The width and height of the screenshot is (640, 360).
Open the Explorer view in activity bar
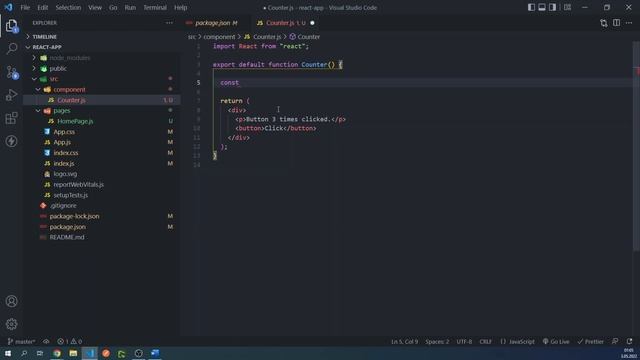click(x=11, y=26)
